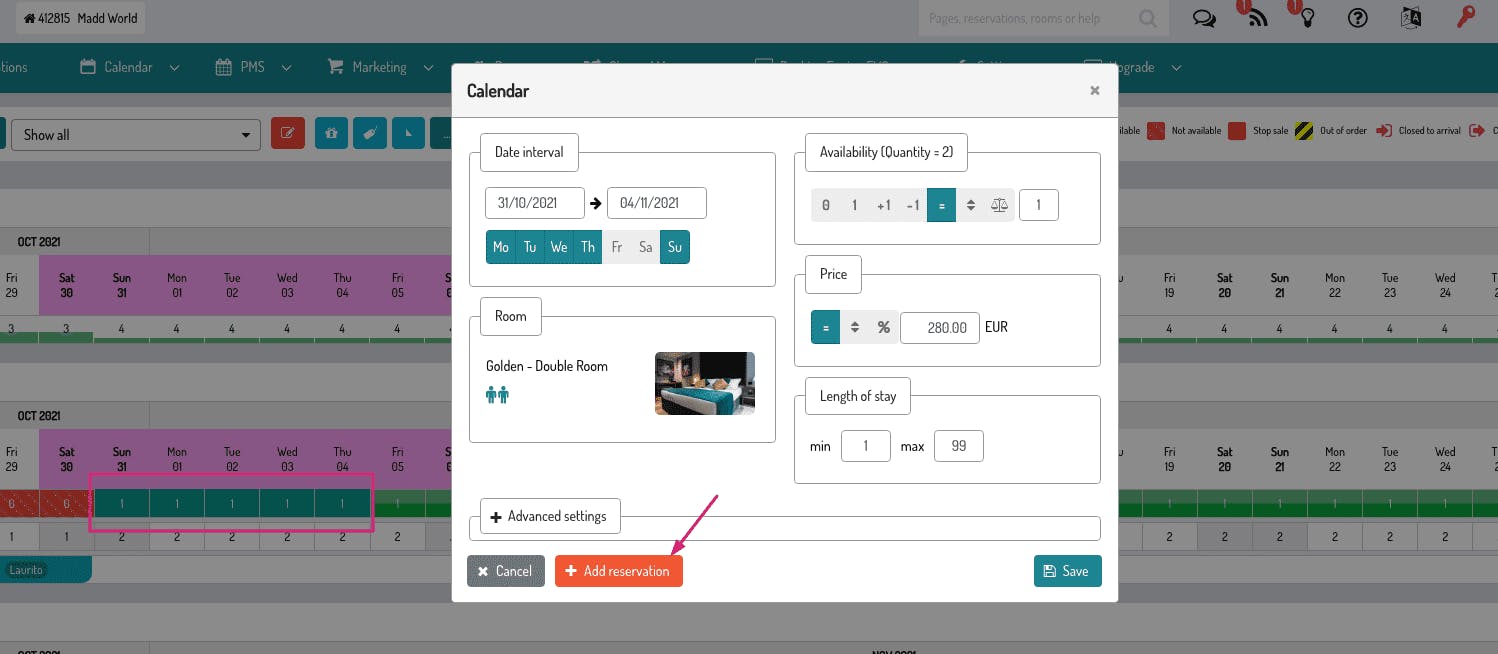Select price percentage mode
1498x654 pixels.
(x=883, y=327)
